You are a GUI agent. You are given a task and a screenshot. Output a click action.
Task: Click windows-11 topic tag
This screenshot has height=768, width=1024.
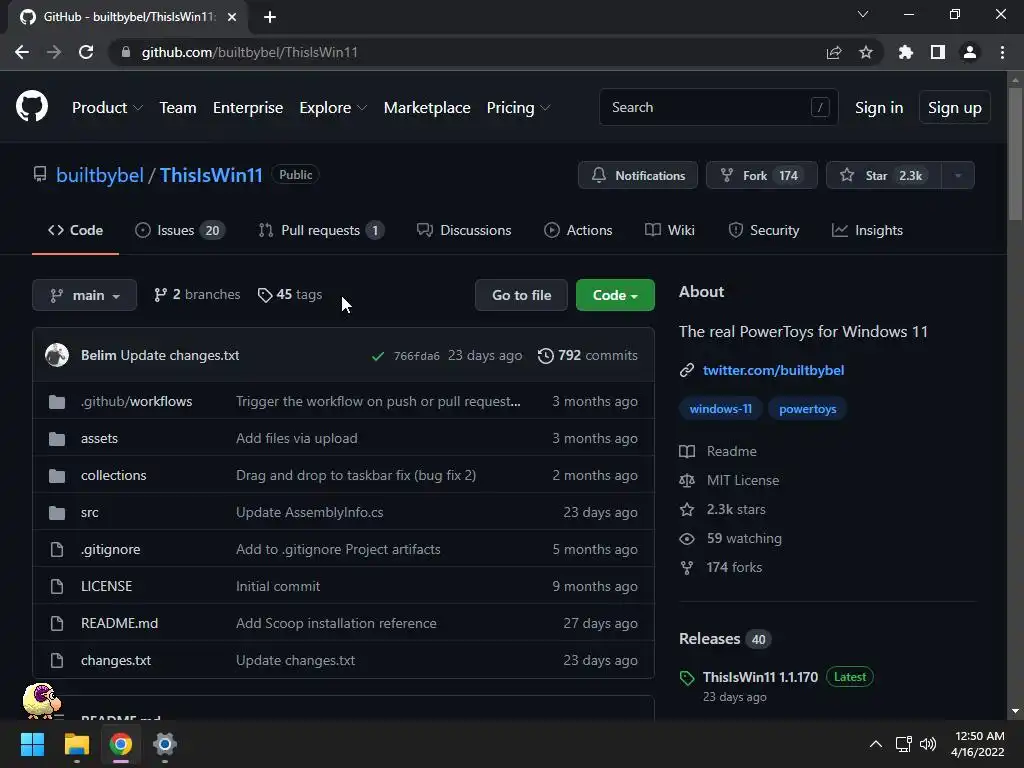(x=720, y=409)
